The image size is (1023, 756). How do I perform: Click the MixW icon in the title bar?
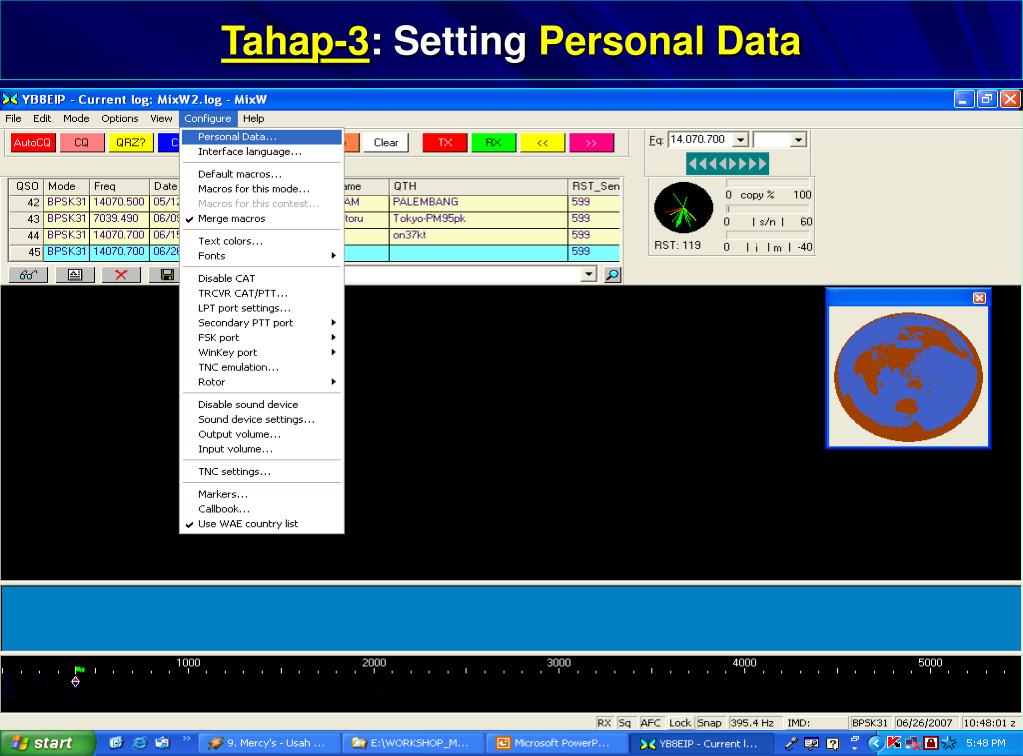[10, 99]
